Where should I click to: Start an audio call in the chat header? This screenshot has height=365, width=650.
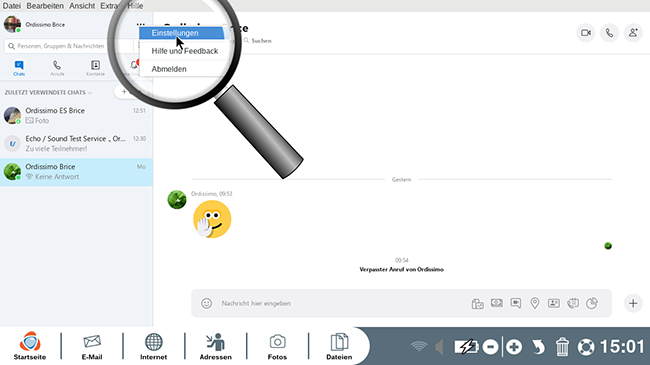point(609,33)
